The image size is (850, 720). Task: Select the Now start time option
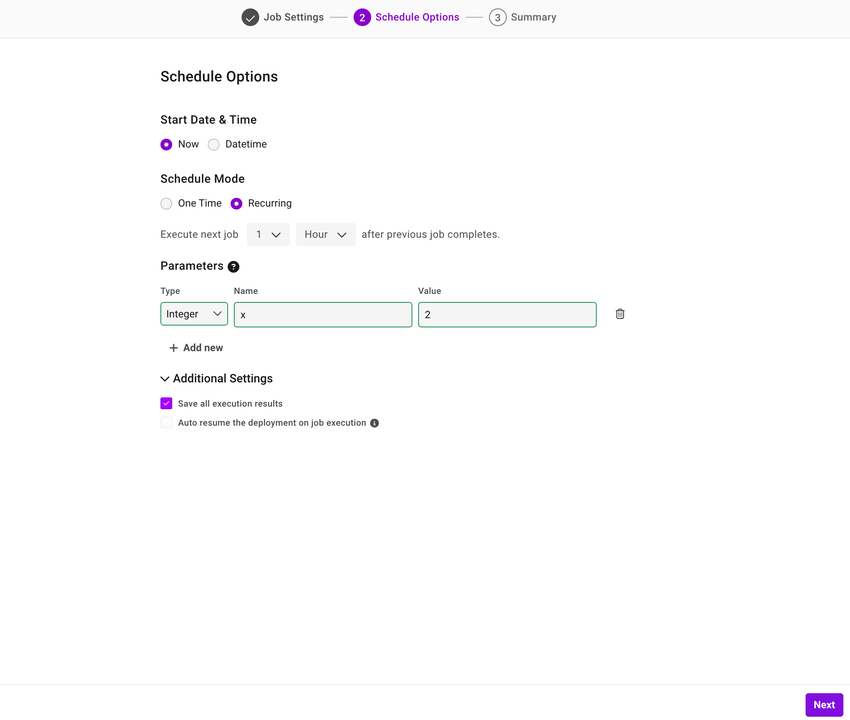166,144
